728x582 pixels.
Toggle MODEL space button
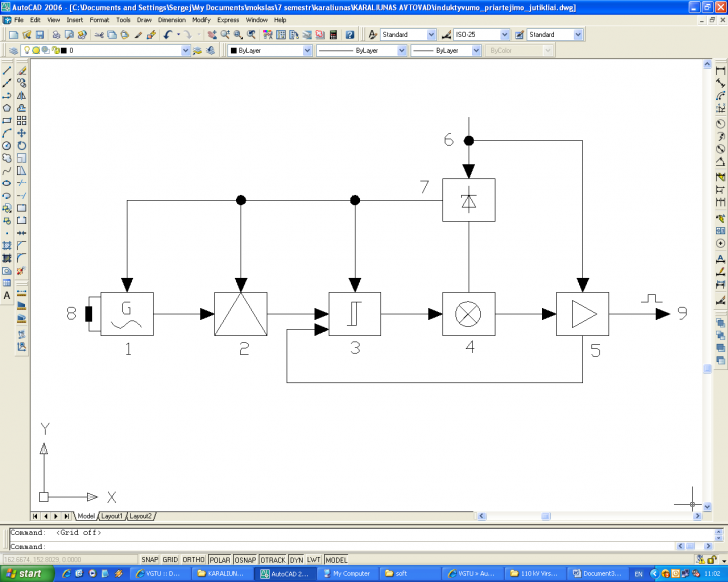click(x=336, y=560)
